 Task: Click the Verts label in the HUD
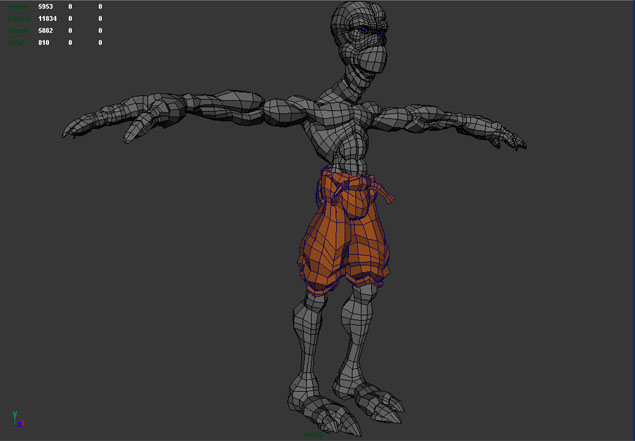click(x=18, y=7)
